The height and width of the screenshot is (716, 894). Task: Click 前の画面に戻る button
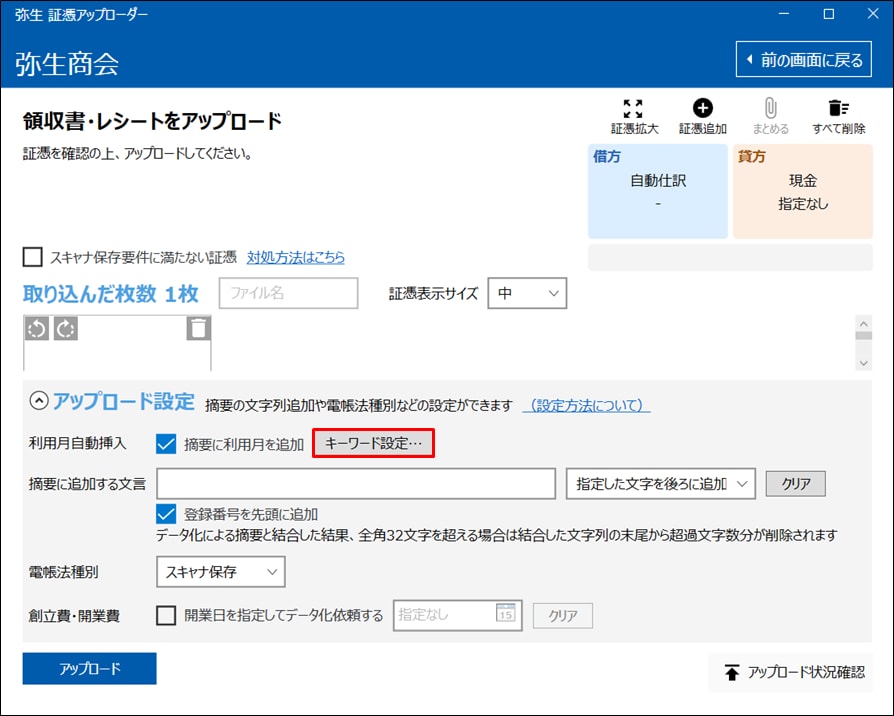point(803,60)
